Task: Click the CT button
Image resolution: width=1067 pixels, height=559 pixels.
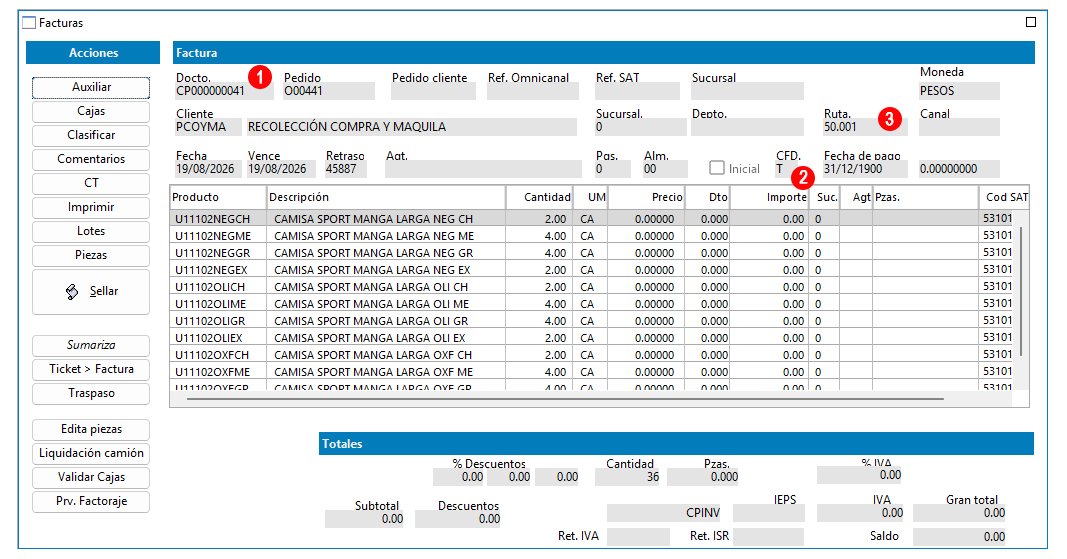Action: pyautogui.click(x=91, y=183)
